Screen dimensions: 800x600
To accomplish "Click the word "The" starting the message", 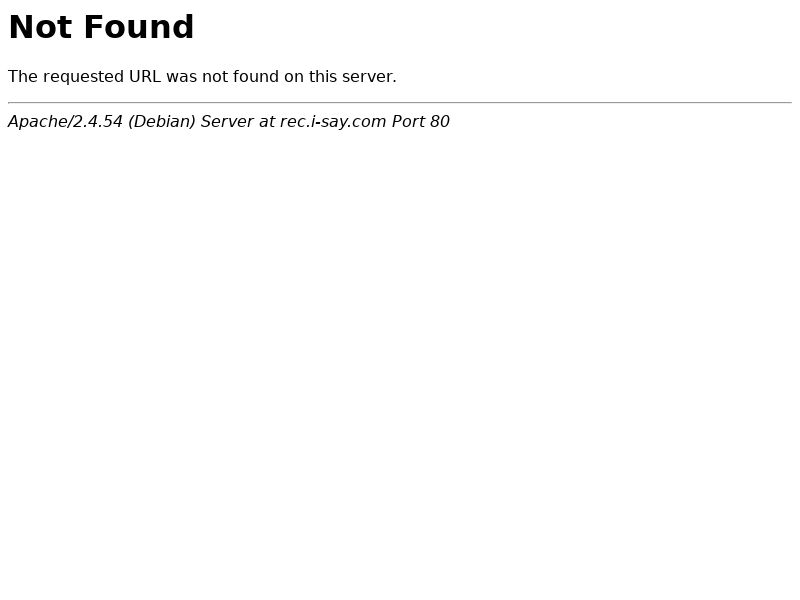I will click(23, 77).
